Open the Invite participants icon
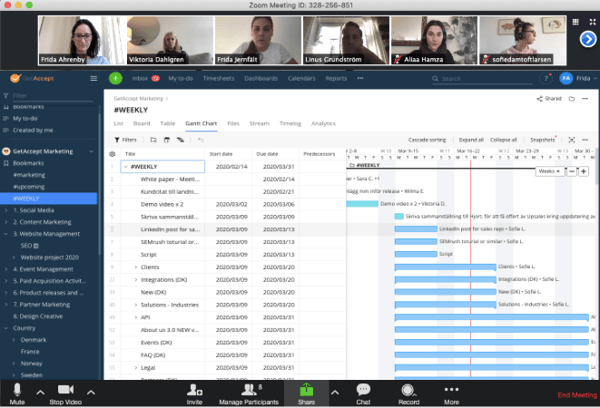Screen dimensions: 600x408 click(194, 390)
